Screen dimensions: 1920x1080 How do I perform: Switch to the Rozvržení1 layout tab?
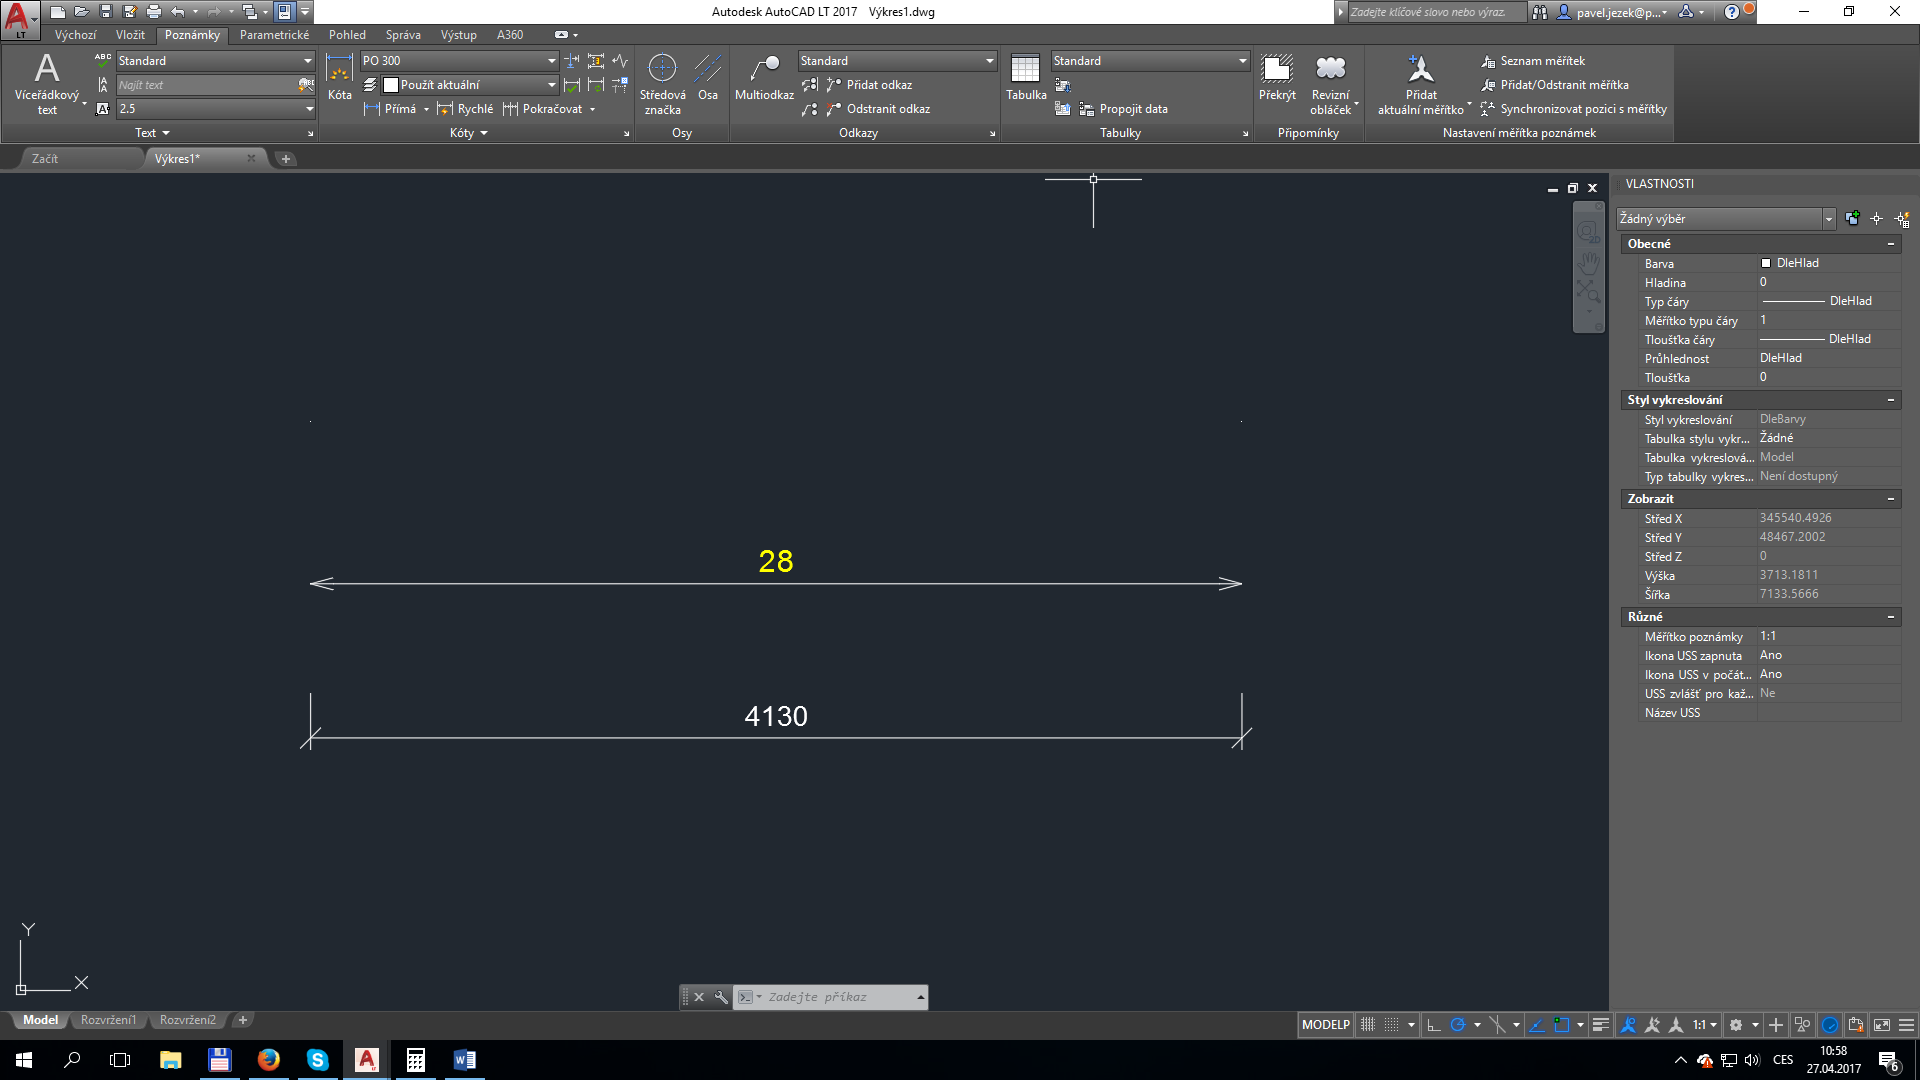tap(108, 1020)
